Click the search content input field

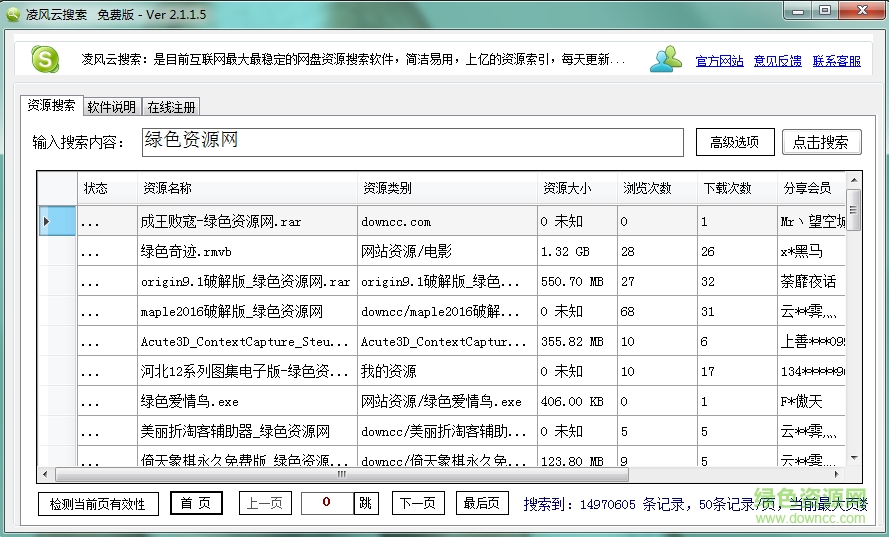(412, 142)
